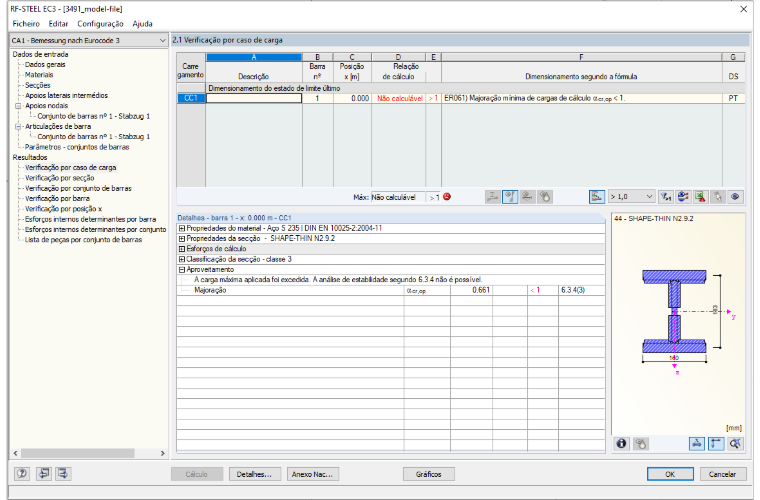
Task: Click column A header in results table
Action: coord(254,57)
